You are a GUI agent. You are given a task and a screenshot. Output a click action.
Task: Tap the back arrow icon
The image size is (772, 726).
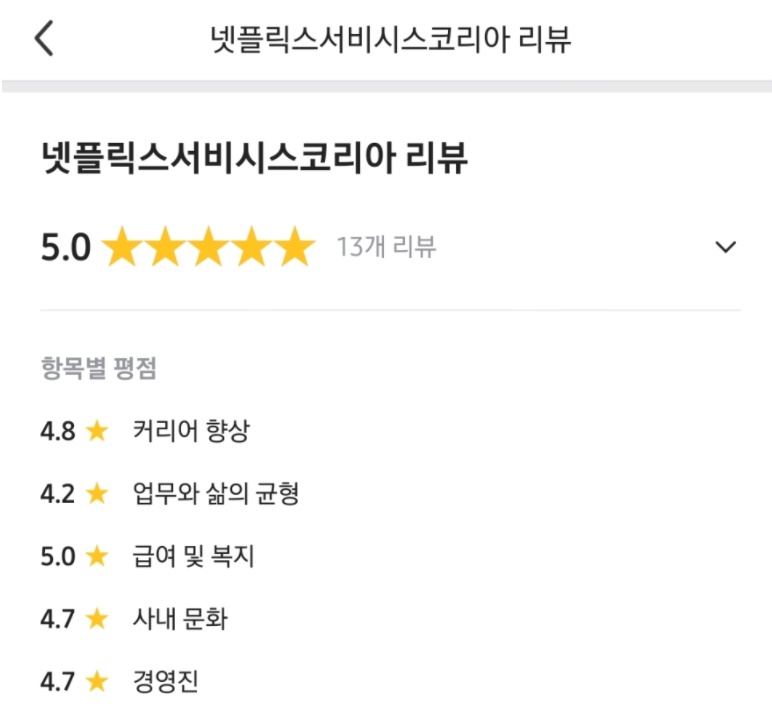pos(43,39)
